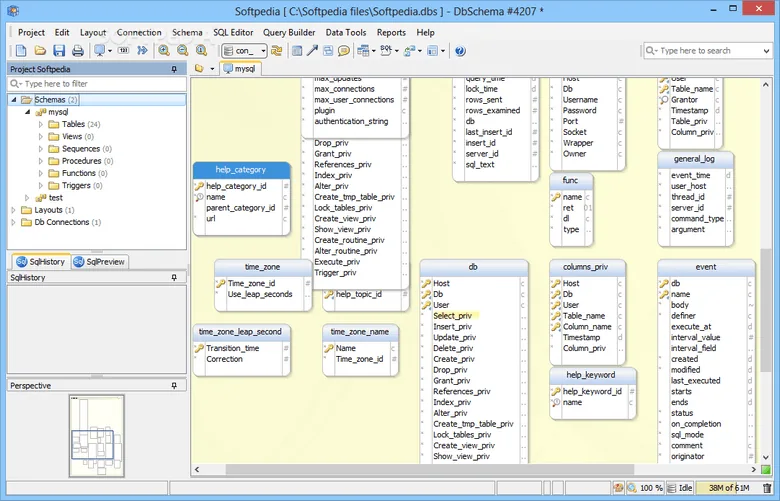Viewport: 780px width, 501px height.
Task: Select the mysql layout tab
Action: 240,69
